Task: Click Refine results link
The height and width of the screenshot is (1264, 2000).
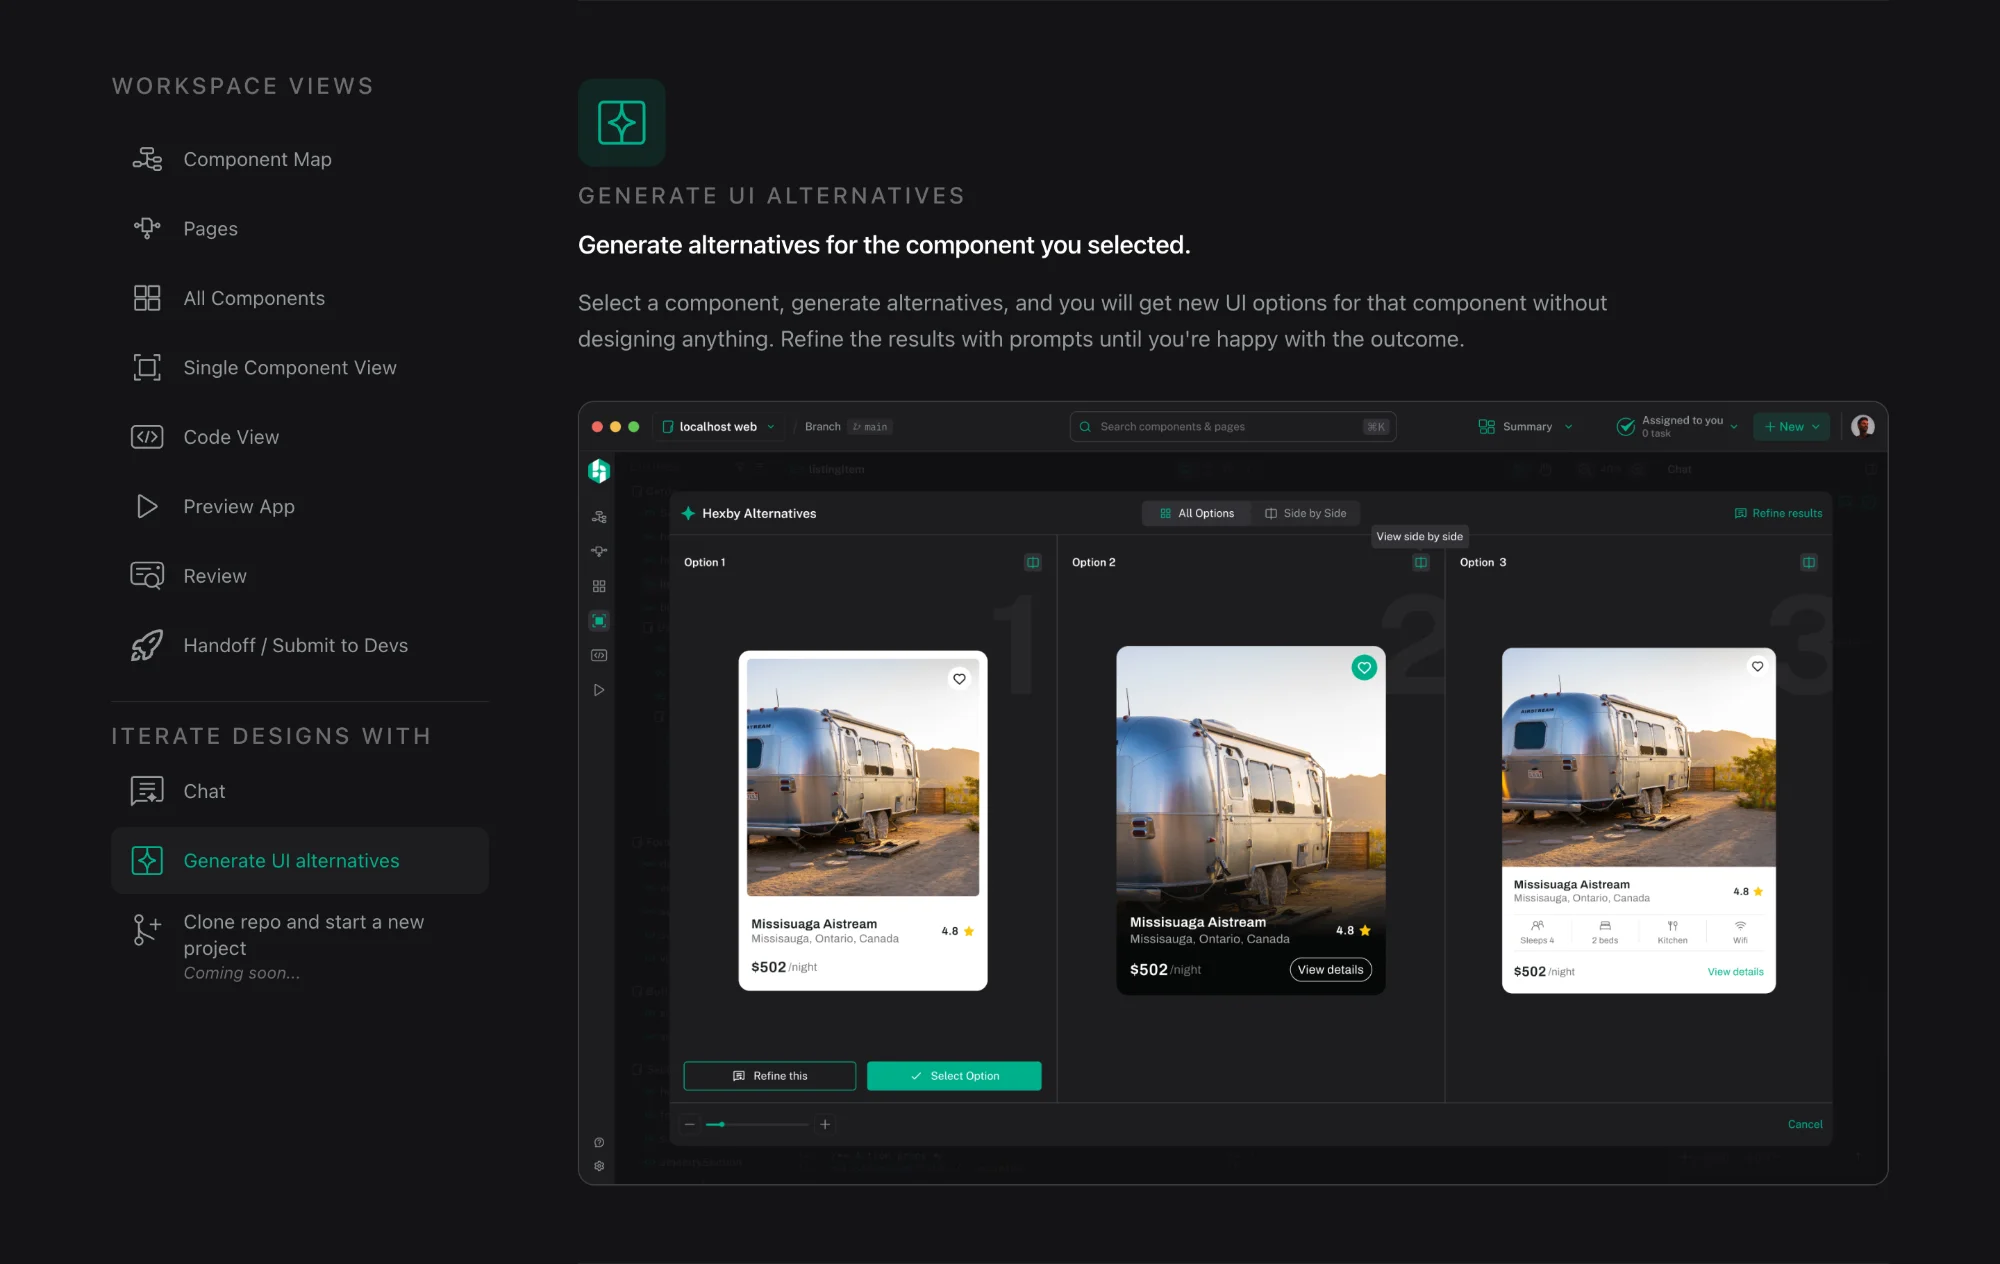Action: pos(1778,513)
